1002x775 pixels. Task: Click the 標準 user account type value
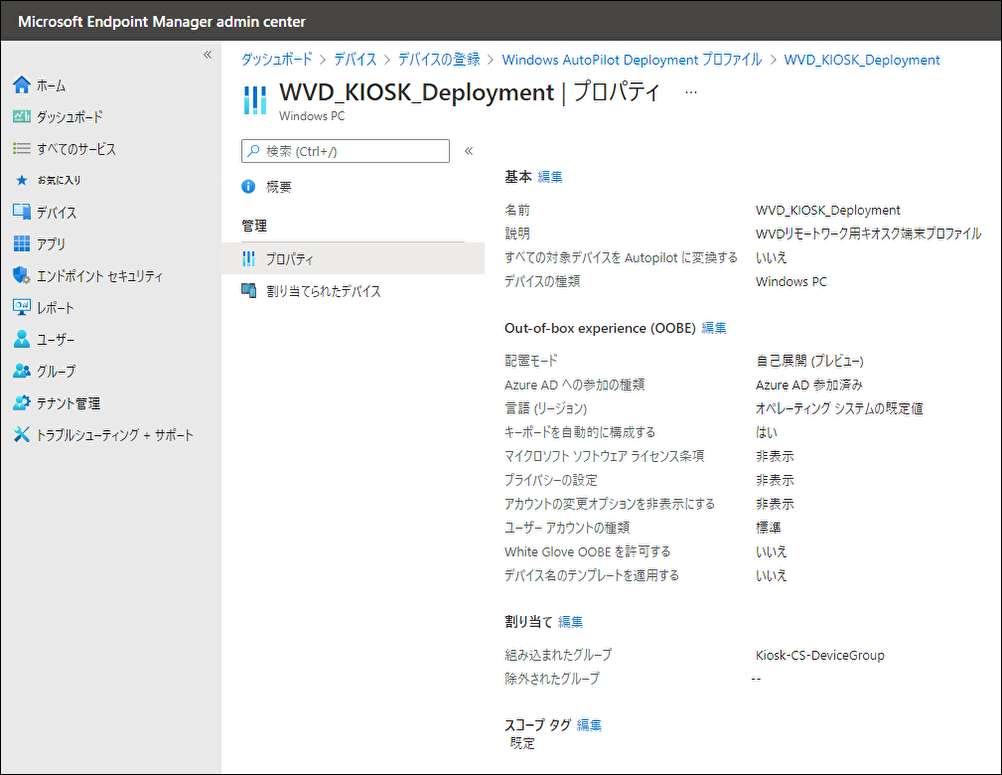coord(768,528)
